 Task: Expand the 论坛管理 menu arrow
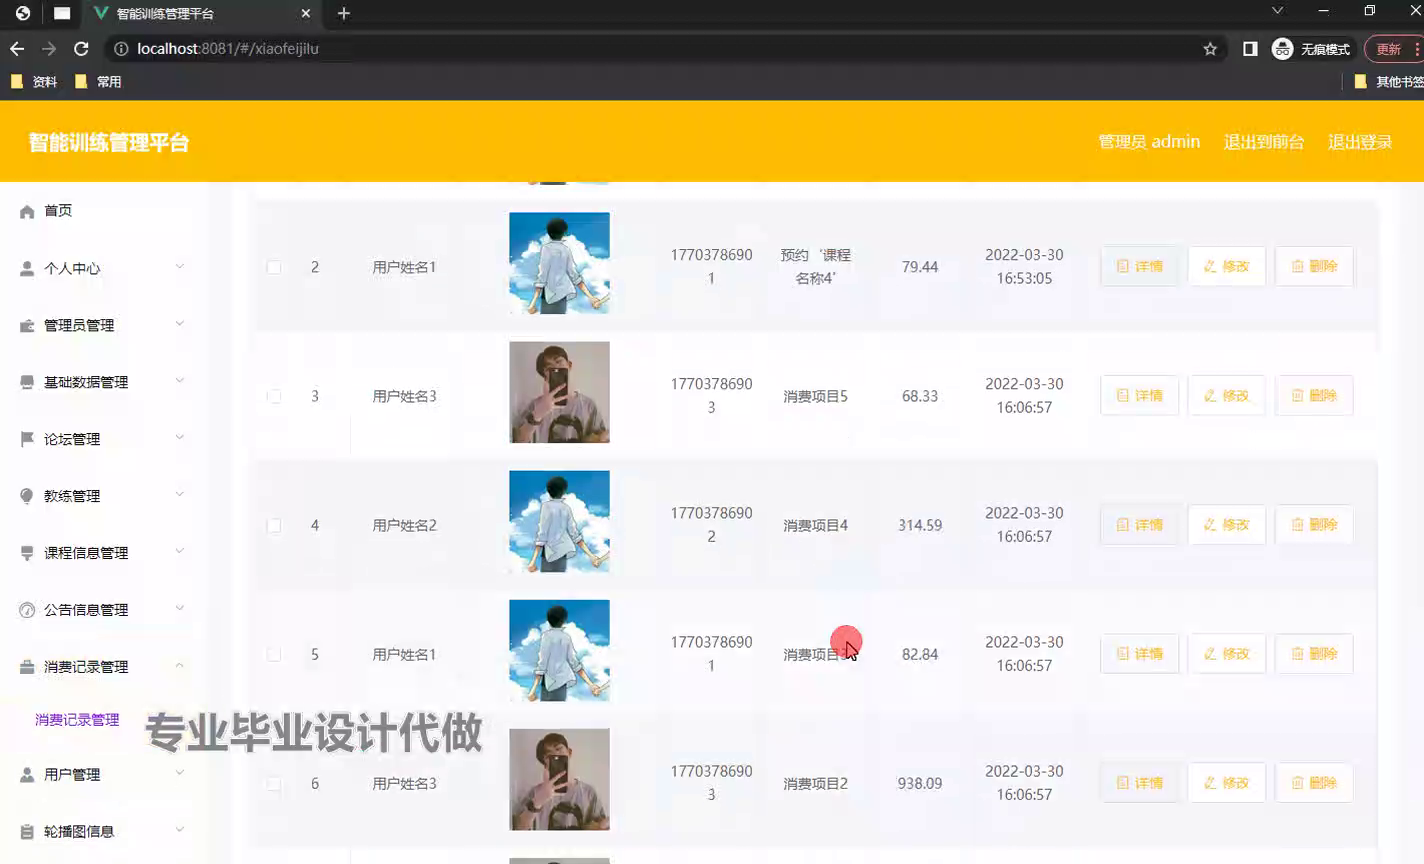click(x=180, y=437)
